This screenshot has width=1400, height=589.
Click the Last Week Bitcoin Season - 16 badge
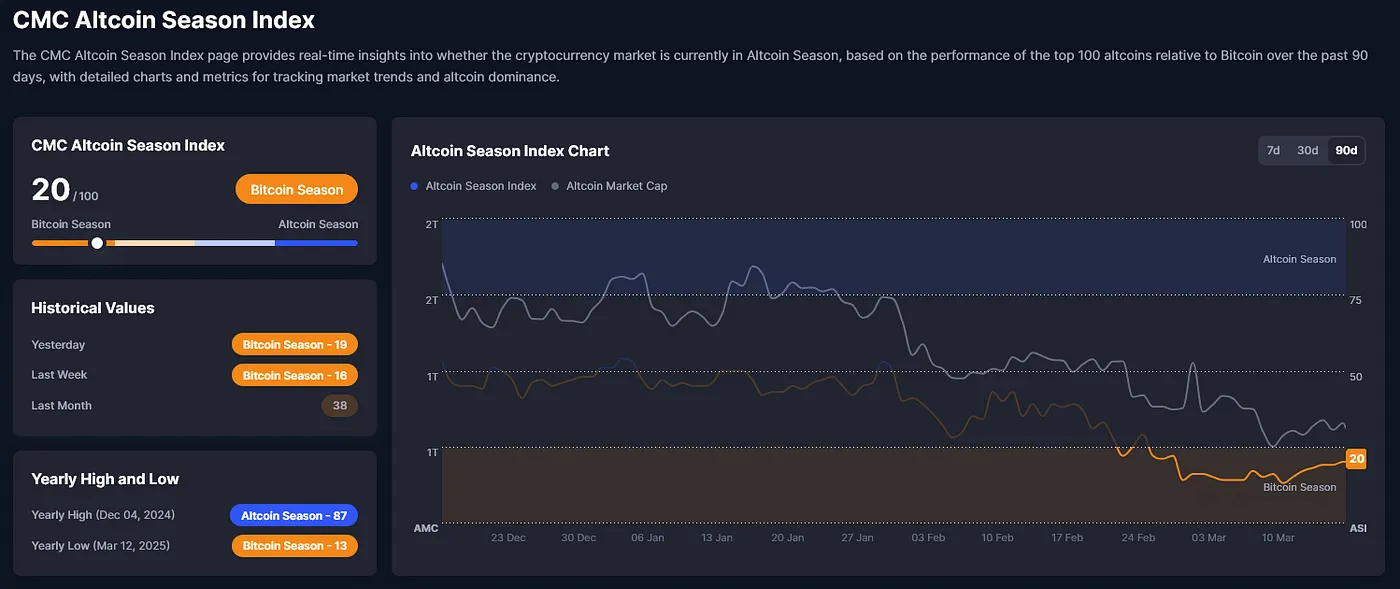point(294,375)
